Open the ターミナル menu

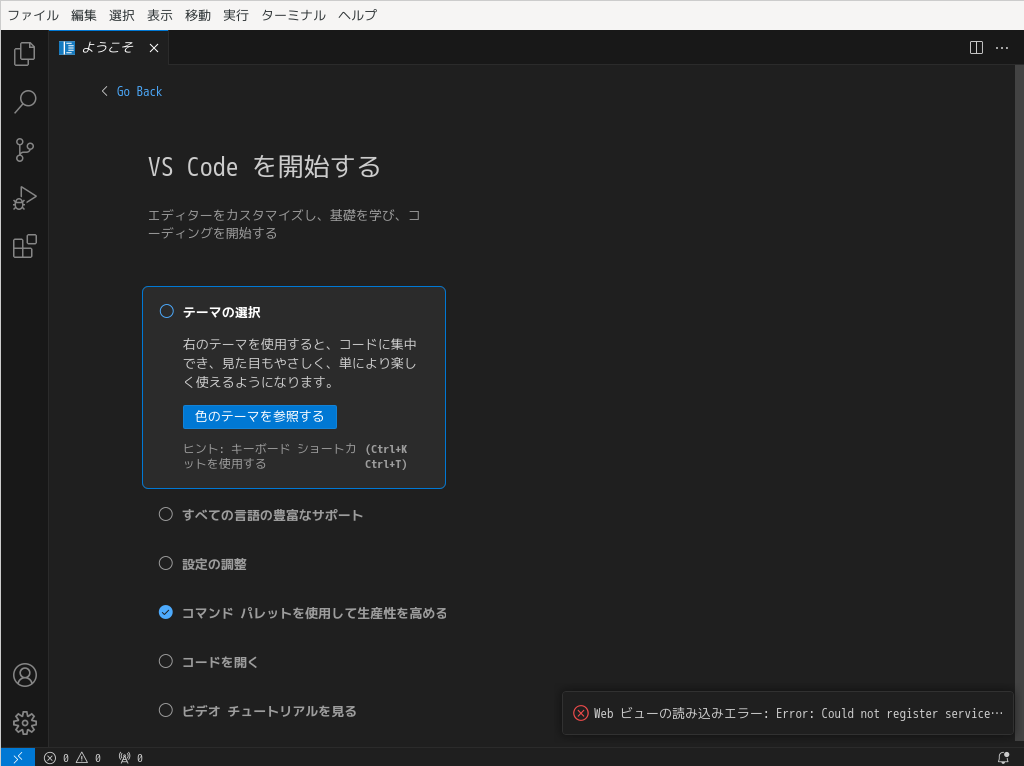coord(293,15)
